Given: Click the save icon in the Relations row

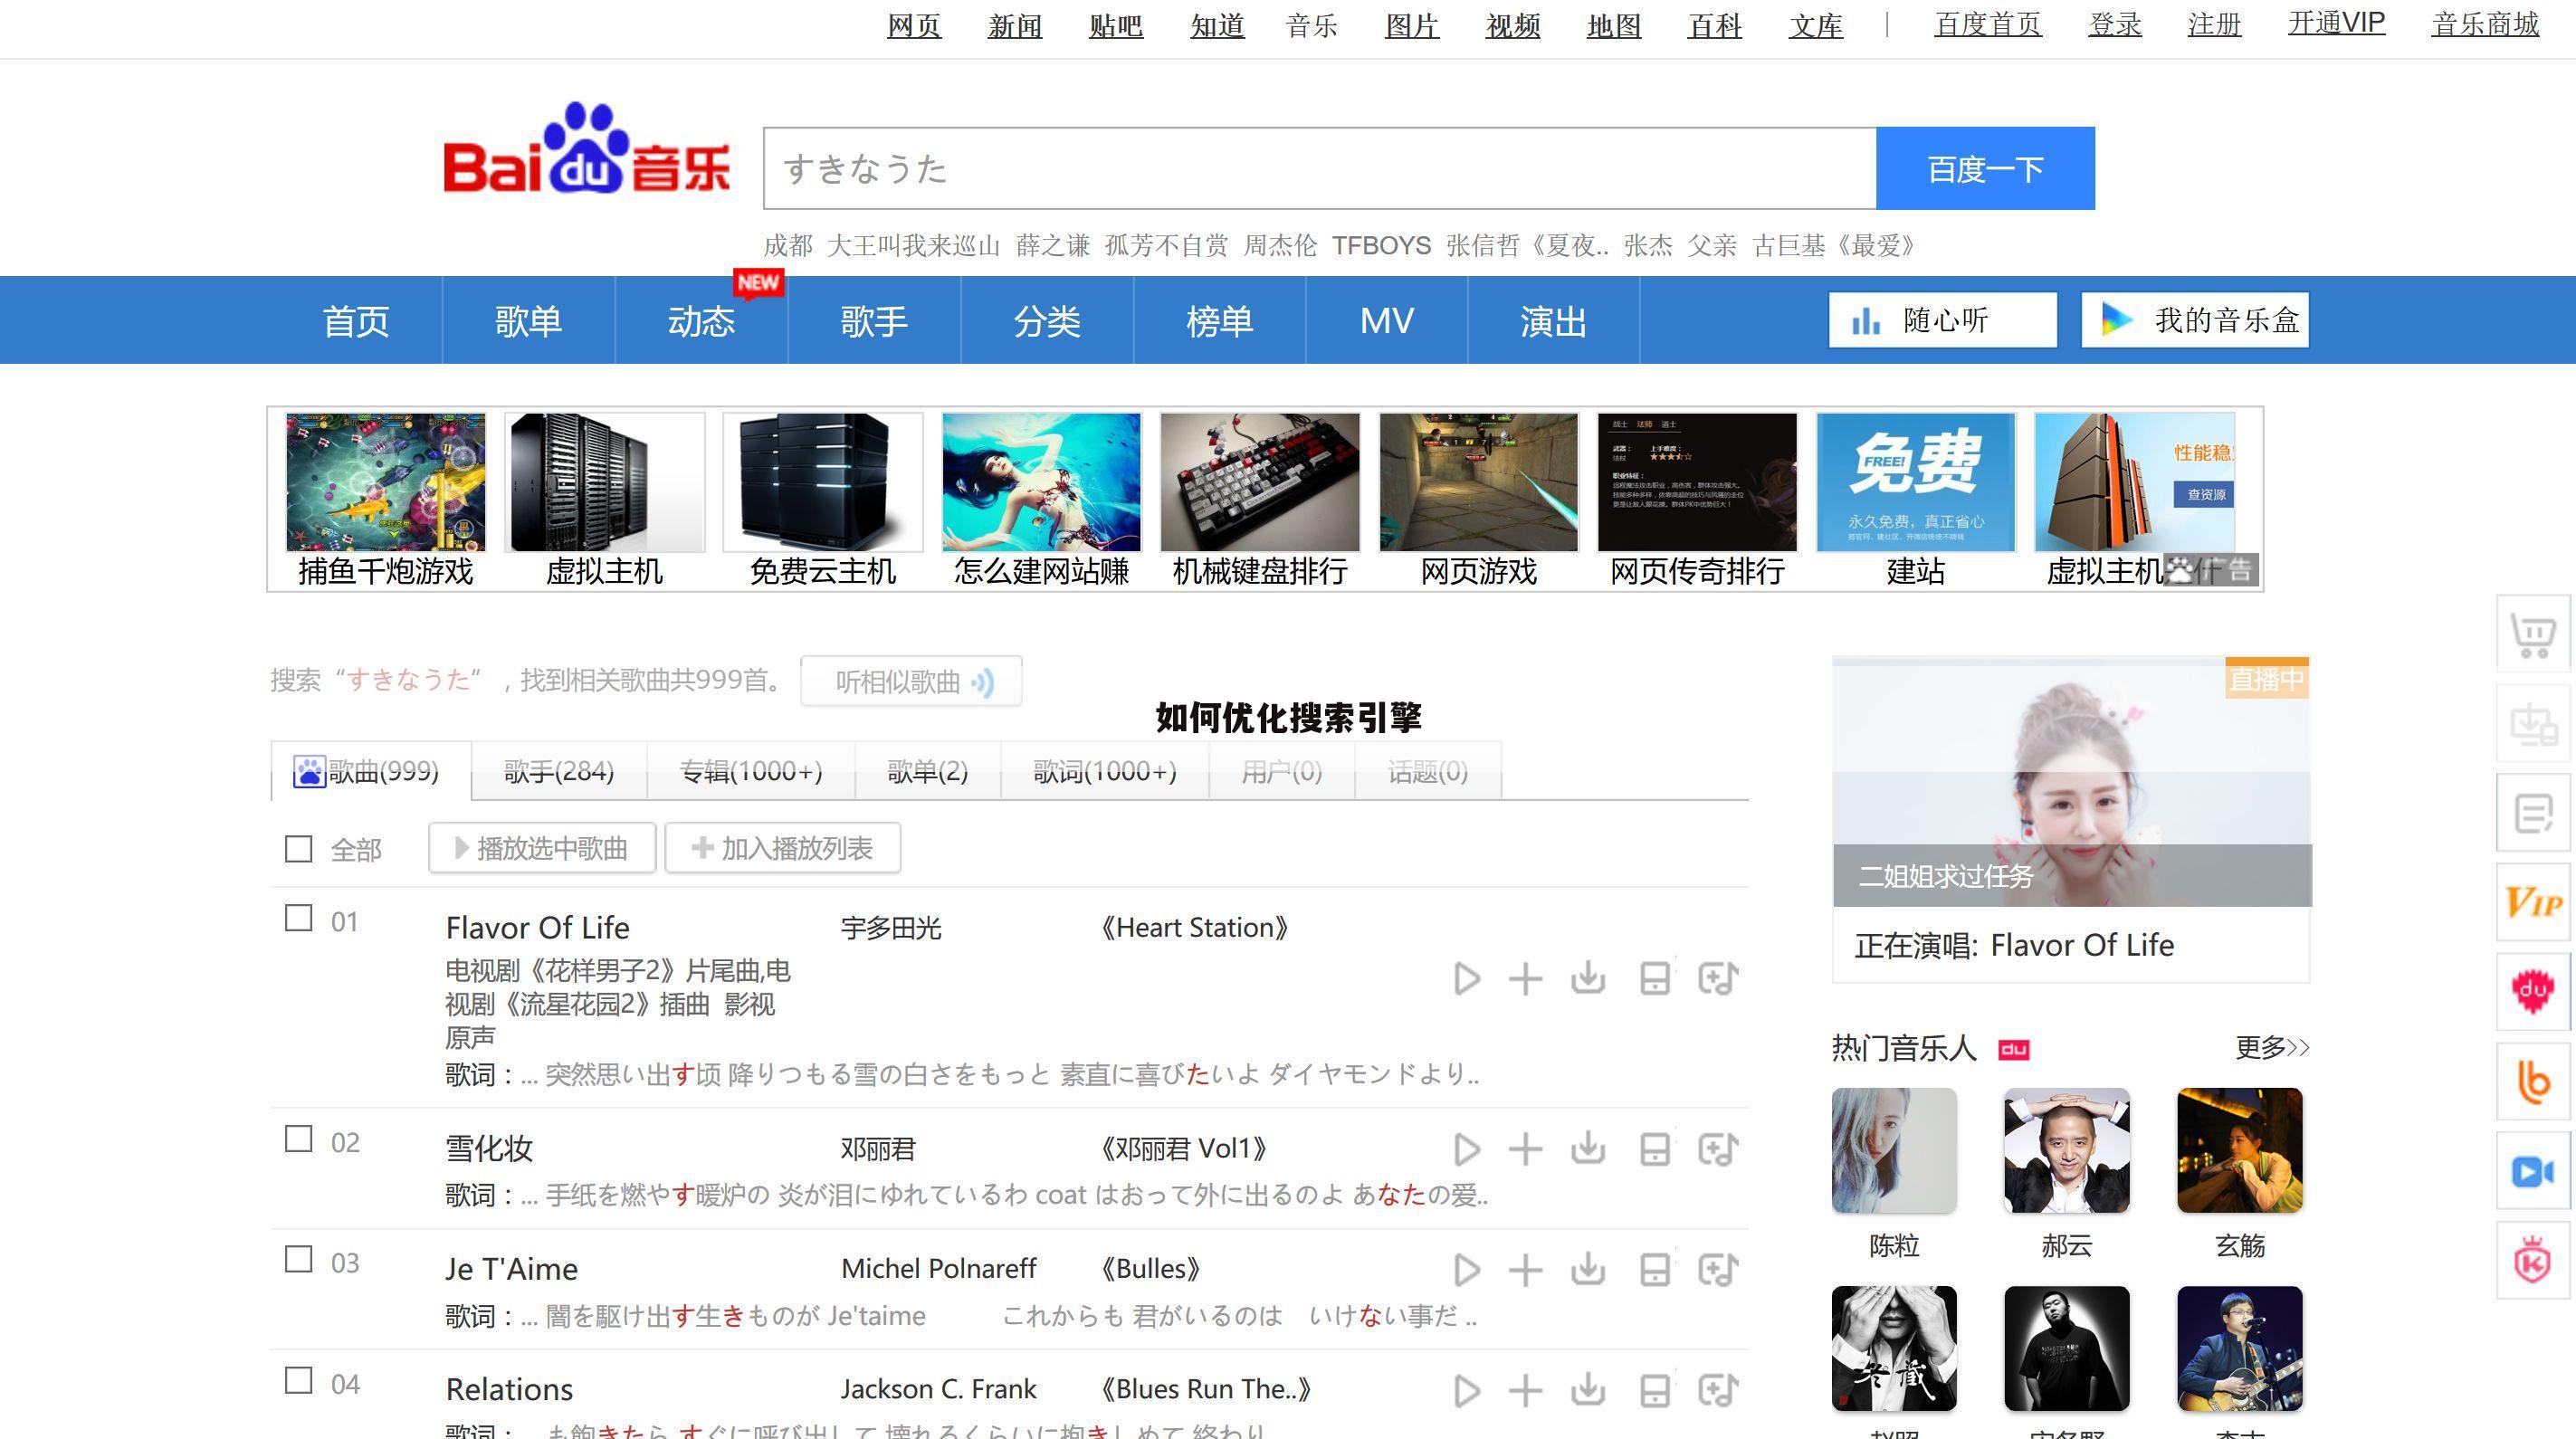Looking at the screenshot, I should [1655, 1391].
